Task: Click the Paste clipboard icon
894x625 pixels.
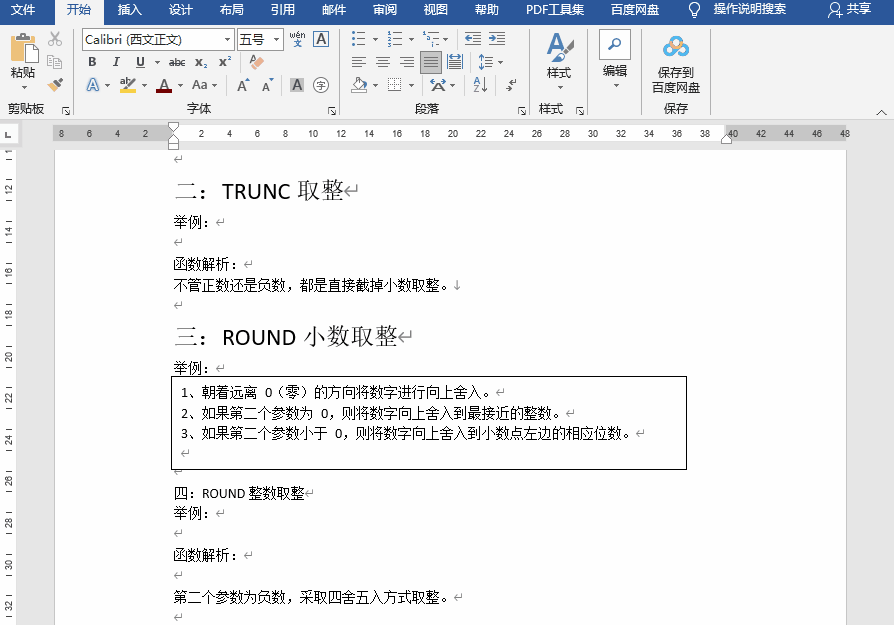Action: coord(24,48)
